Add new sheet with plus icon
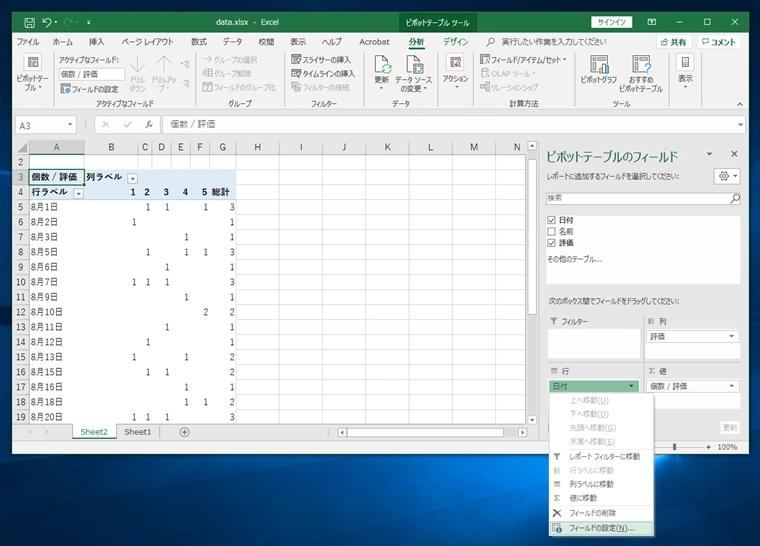Viewport: 760px width, 546px height. tap(184, 432)
